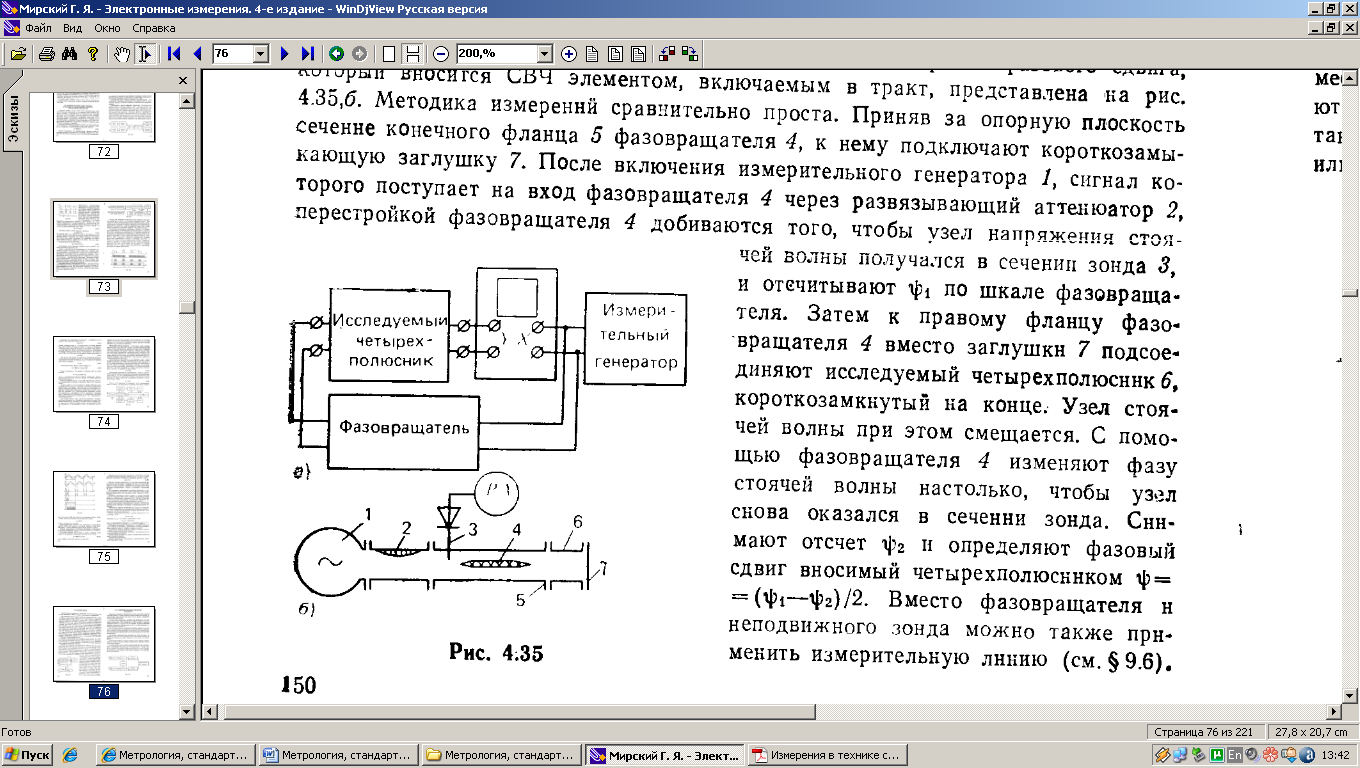This screenshot has height=768, width=1360.
Task: Switch to the Метрология folder taskbar window
Action: coord(500,755)
